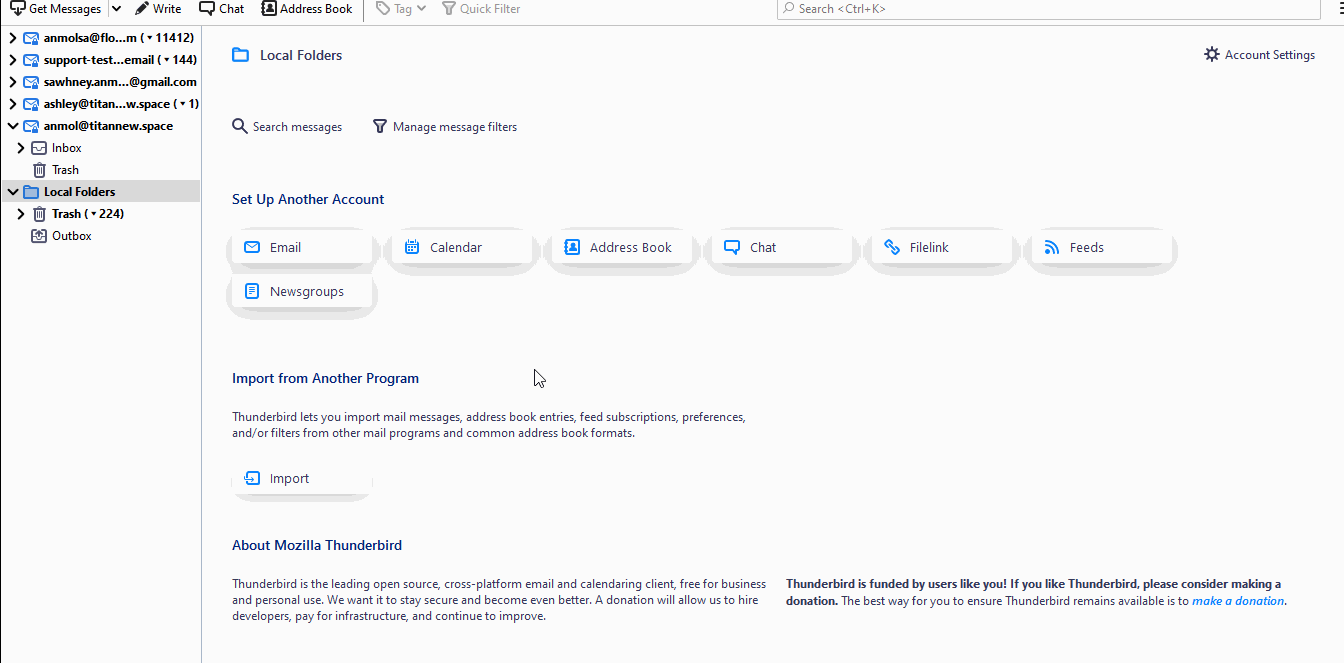This screenshot has width=1344, height=663.
Task: Open the Inbox folder of anmol@titannew.space
Action: point(101,148)
